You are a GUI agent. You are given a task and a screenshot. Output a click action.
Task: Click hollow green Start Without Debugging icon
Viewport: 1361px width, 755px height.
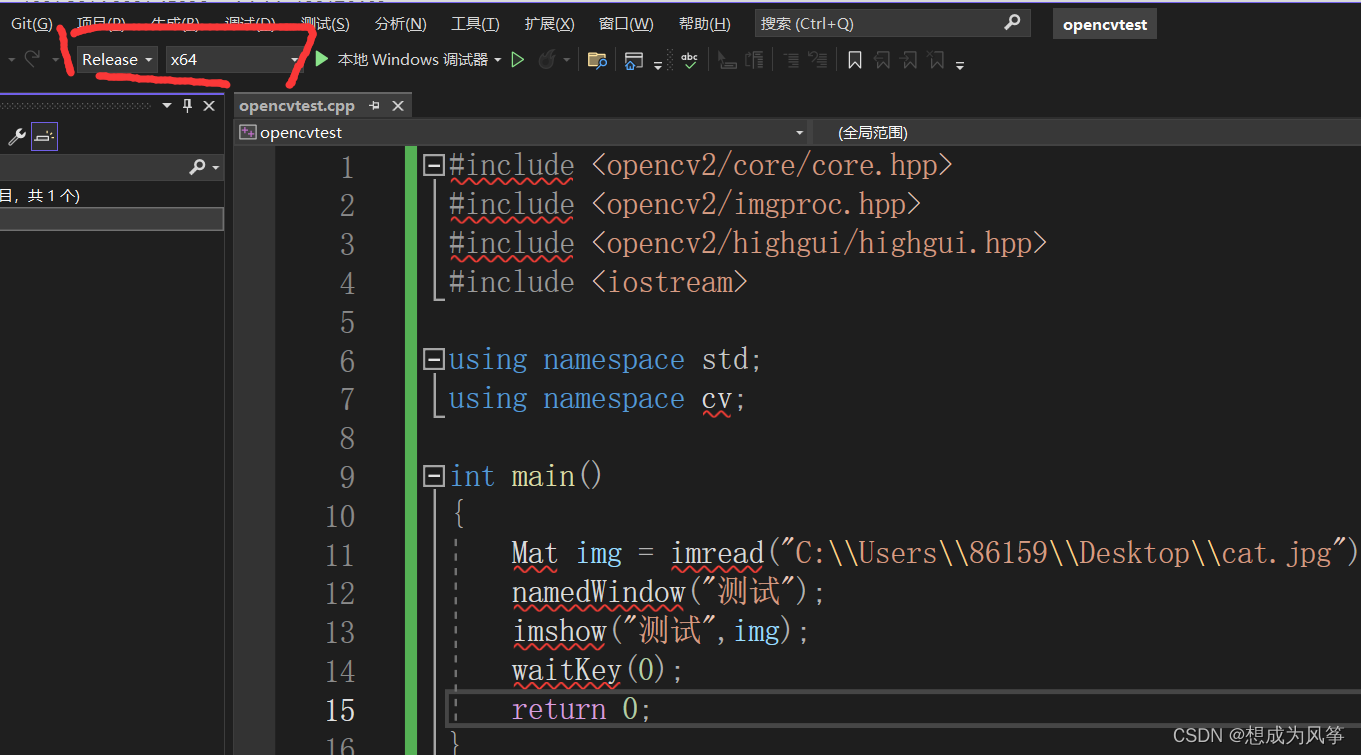click(517, 60)
